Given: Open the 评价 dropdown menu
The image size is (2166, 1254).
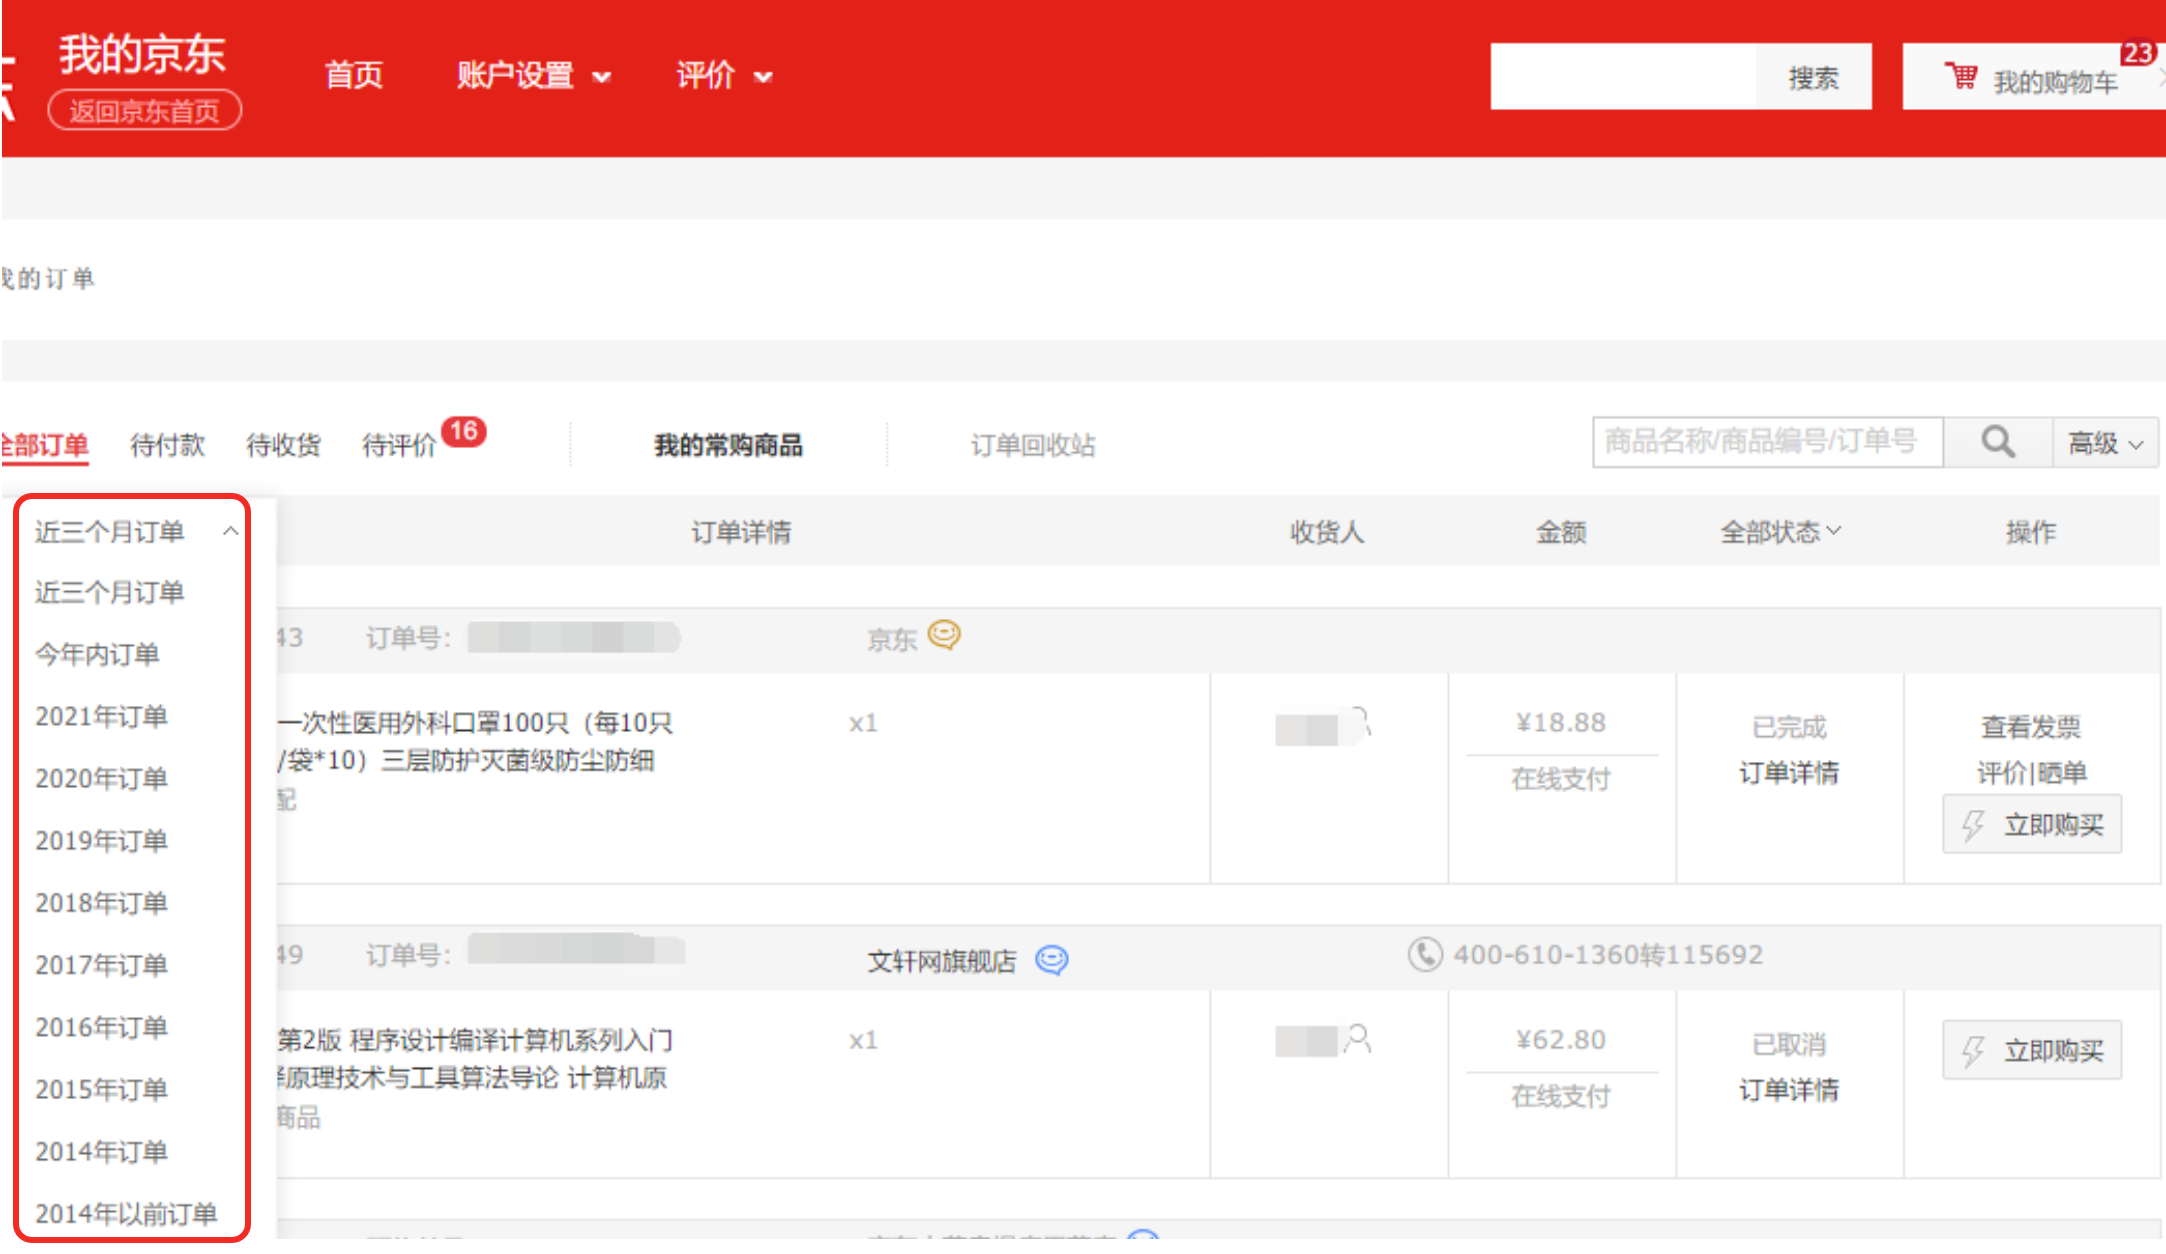Looking at the screenshot, I should 724,76.
